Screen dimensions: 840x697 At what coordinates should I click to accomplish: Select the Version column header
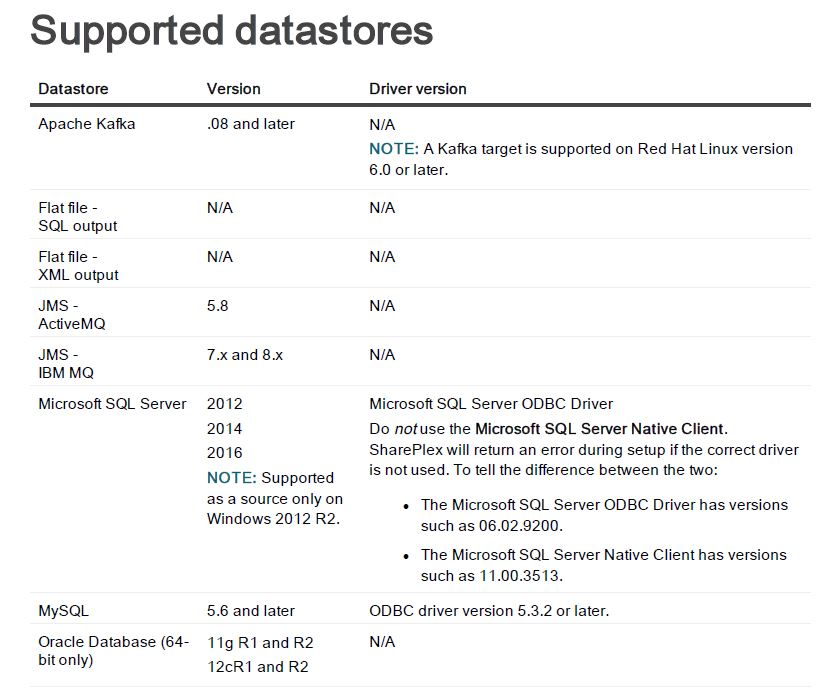234,89
